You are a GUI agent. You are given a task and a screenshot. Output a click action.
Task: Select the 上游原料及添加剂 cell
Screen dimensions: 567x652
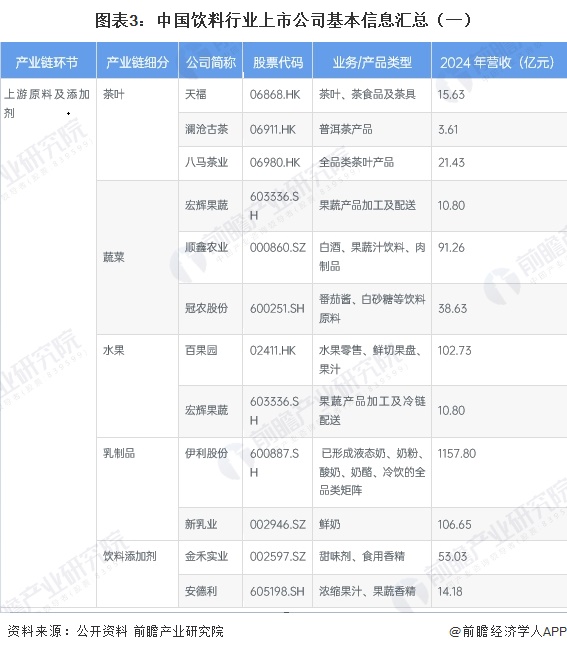pyautogui.click(x=48, y=343)
